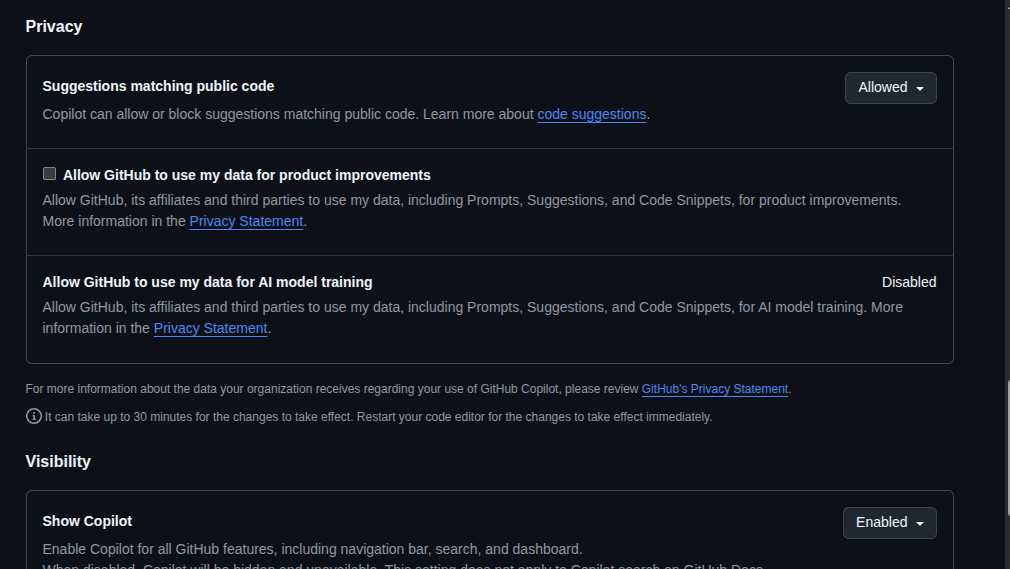This screenshot has width=1010, height=569.
Task: Tick the product improvements data checkbox
Action: click(x=49, y=174)
